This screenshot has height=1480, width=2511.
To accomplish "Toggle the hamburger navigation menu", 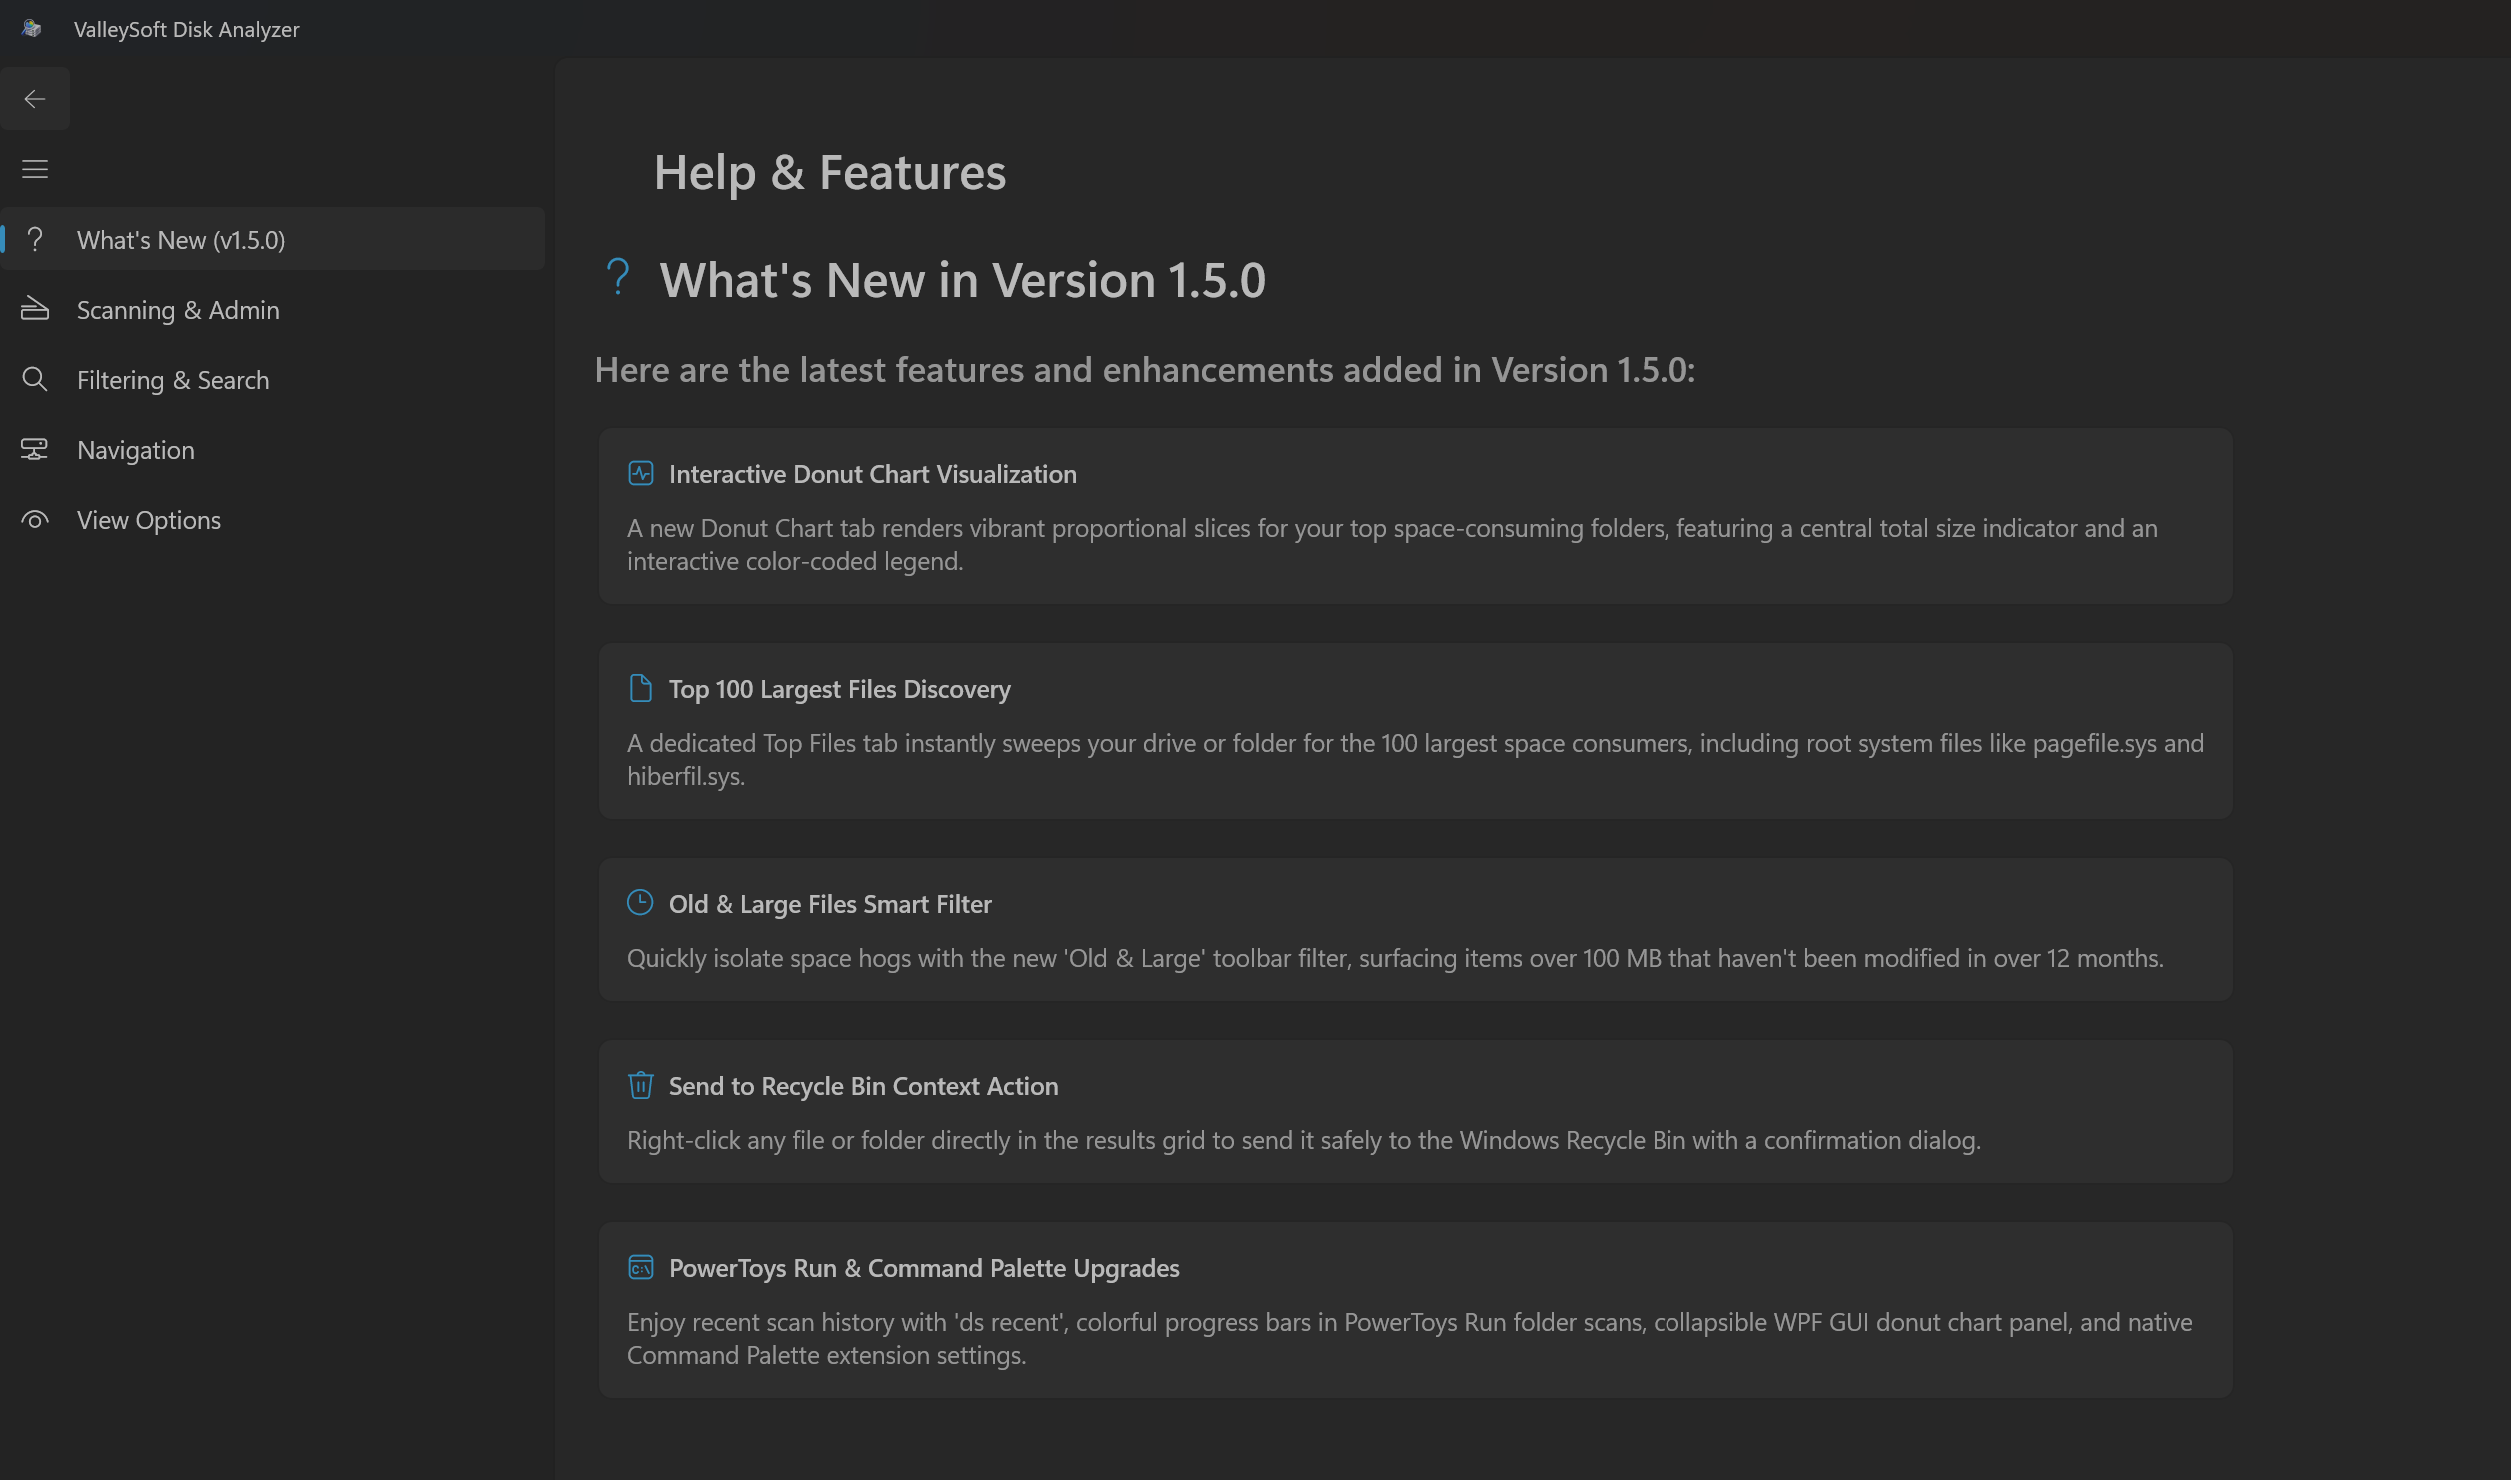I will pyautogui.click(x=35, y=169).
